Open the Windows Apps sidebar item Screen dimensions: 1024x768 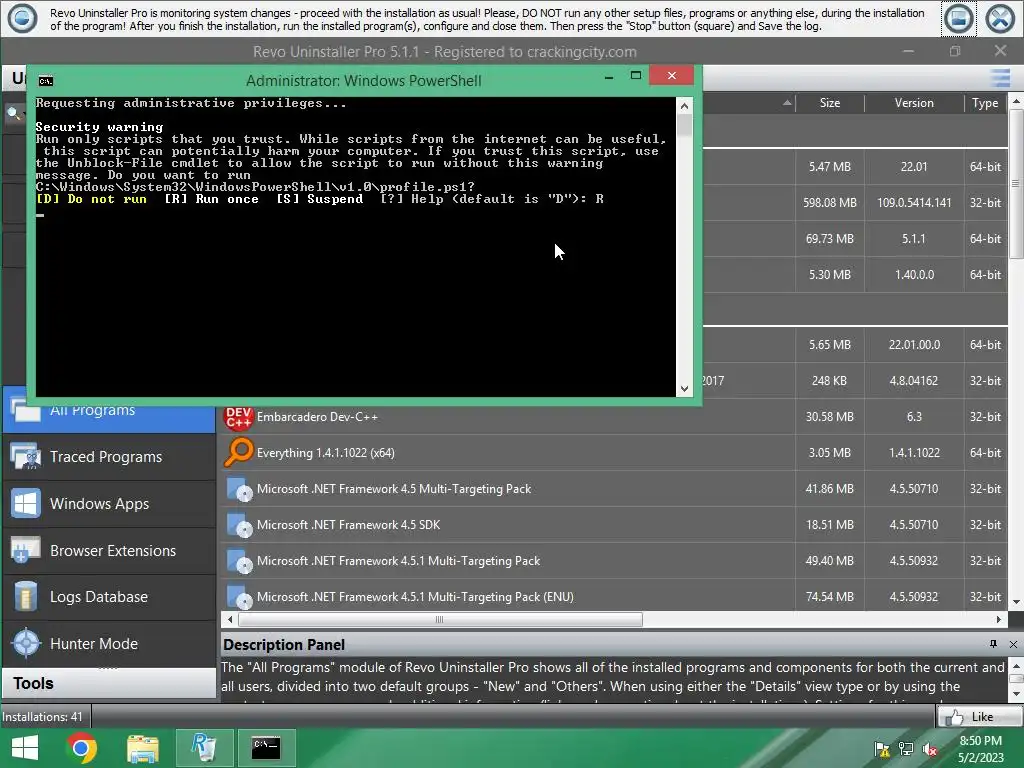pos(108,504)
